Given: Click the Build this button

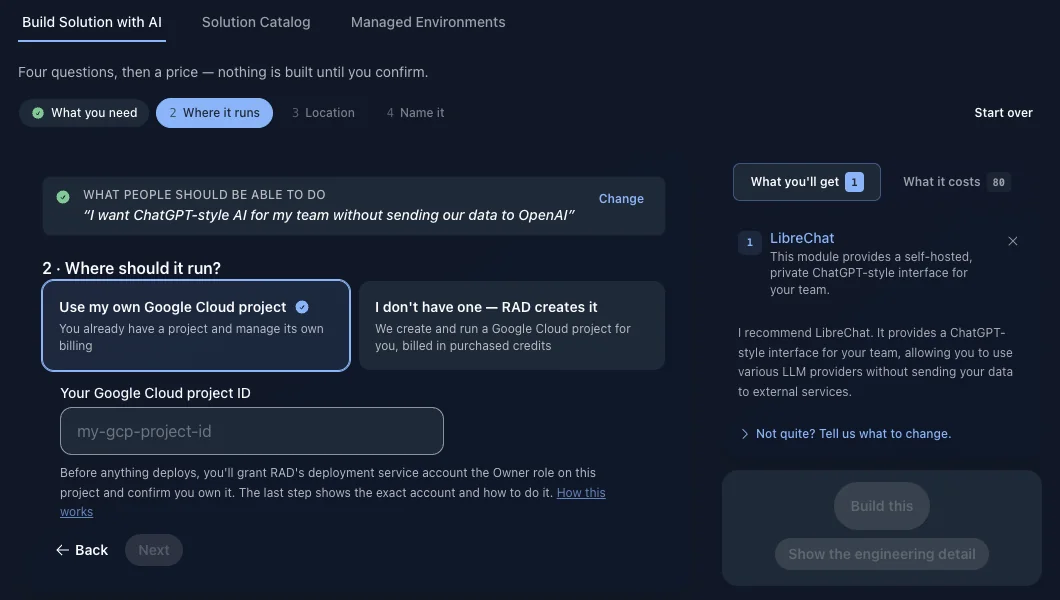Looking at the screenshot, I should pyautogui.click(x=882, y=506).
